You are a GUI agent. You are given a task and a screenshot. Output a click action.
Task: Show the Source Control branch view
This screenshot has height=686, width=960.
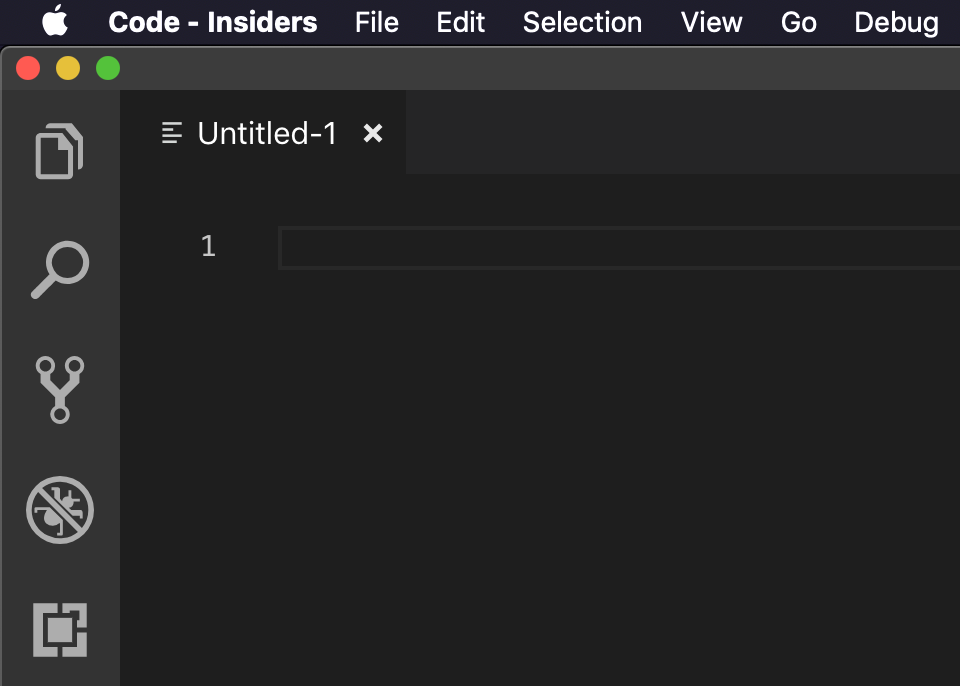(x=59, y=390)
